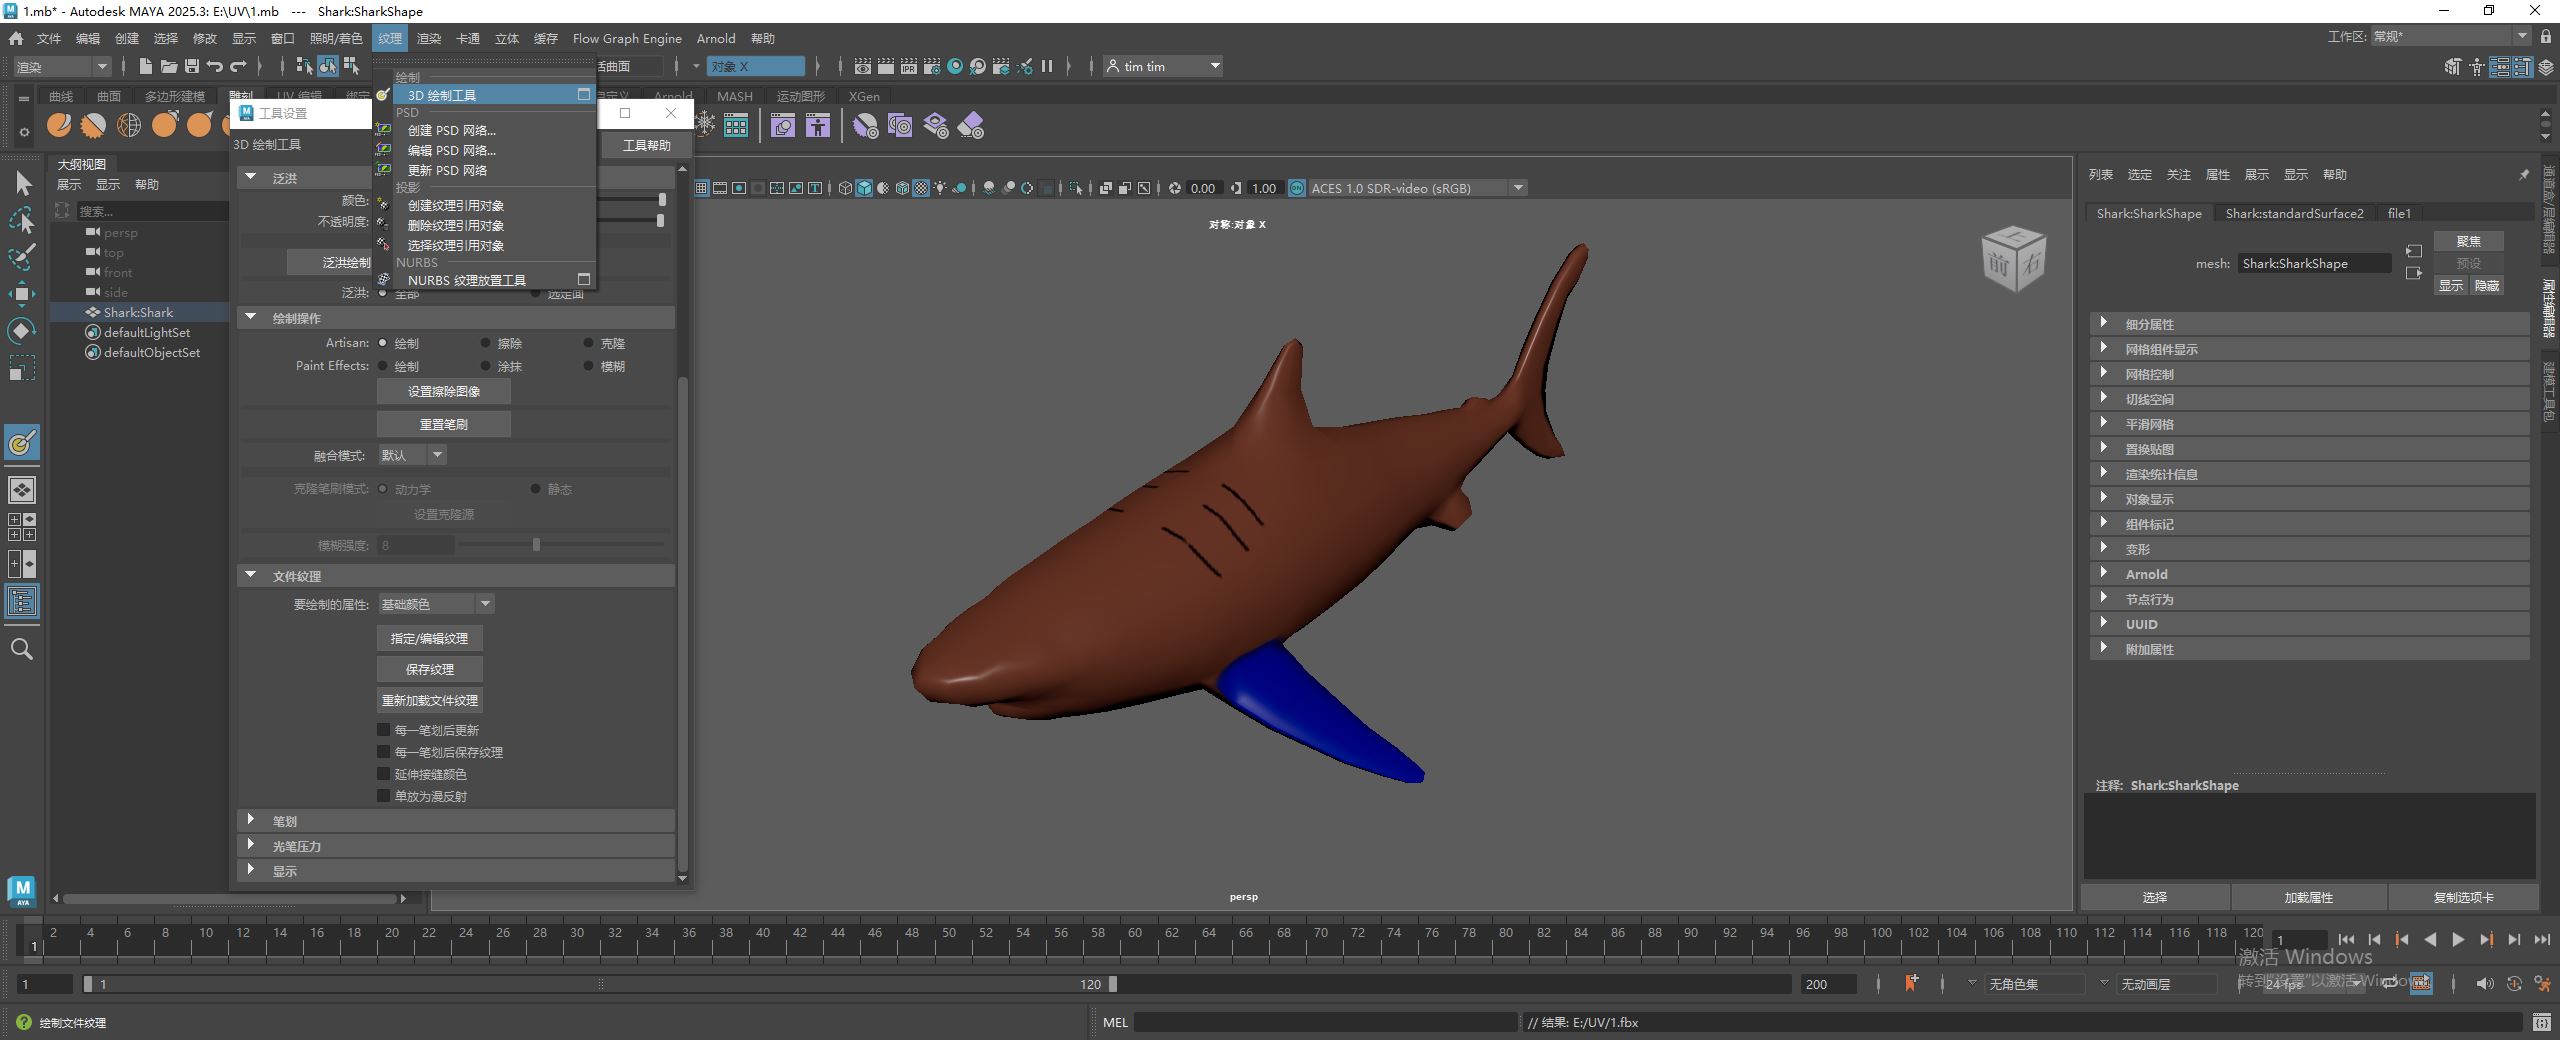This screenshot has width=2560, height=1040.
Task: Click the 不透明度 slider handle
Action: tap(660, 220)
